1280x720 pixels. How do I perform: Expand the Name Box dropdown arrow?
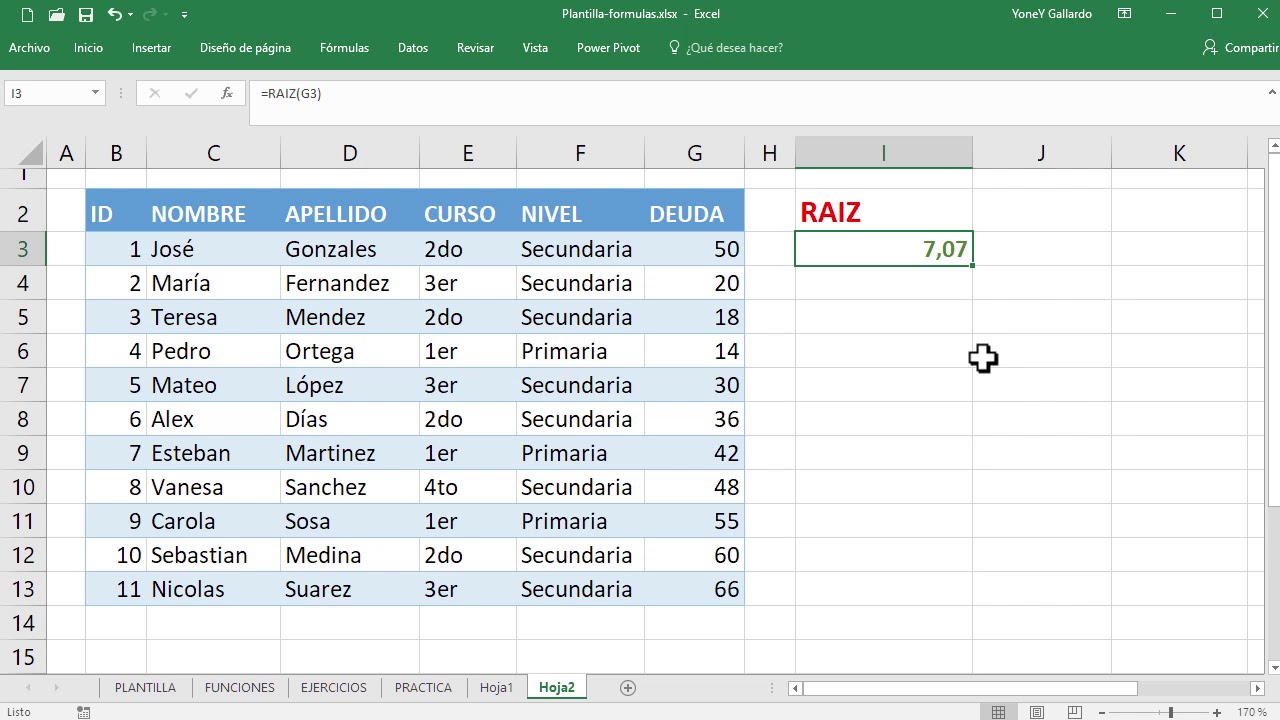95,93
